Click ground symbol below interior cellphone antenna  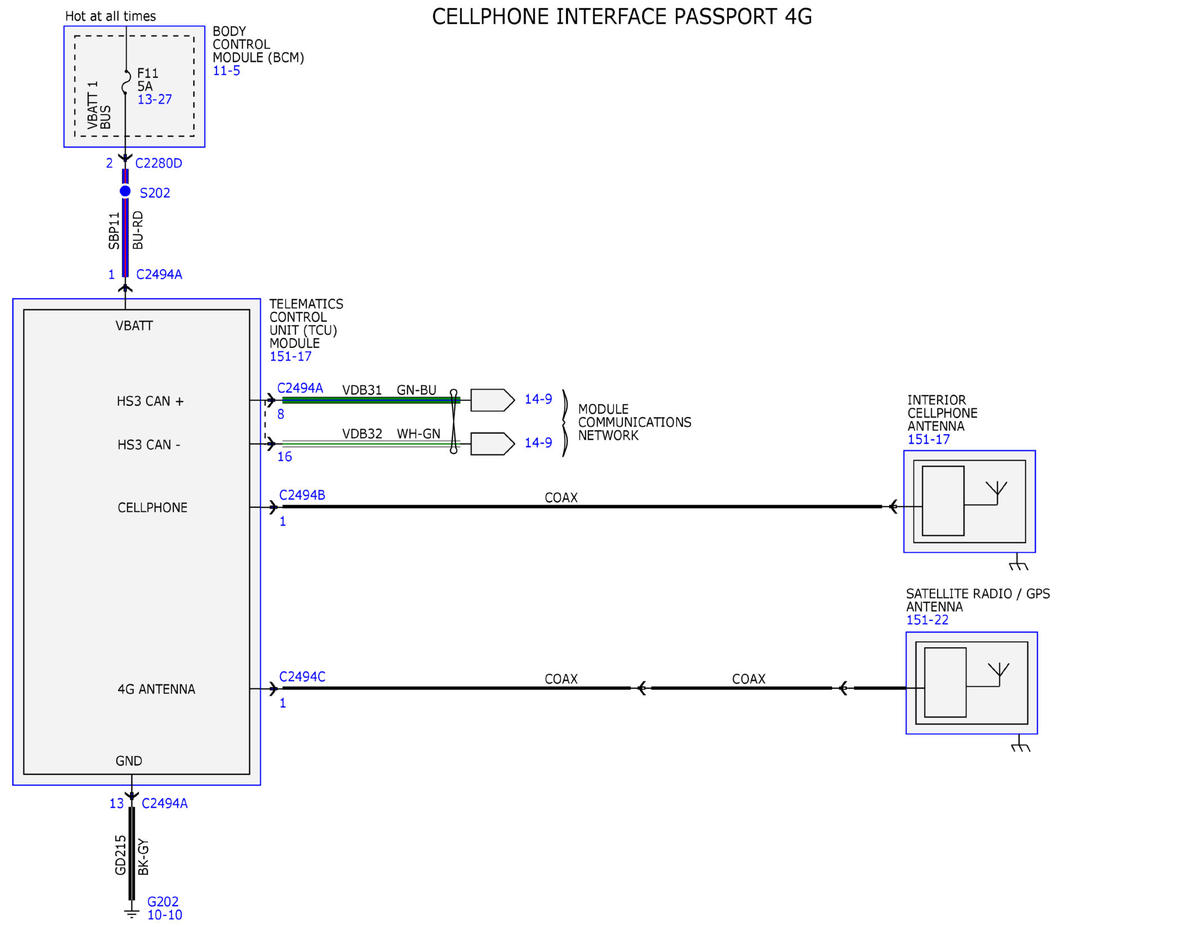point(1020,563)
